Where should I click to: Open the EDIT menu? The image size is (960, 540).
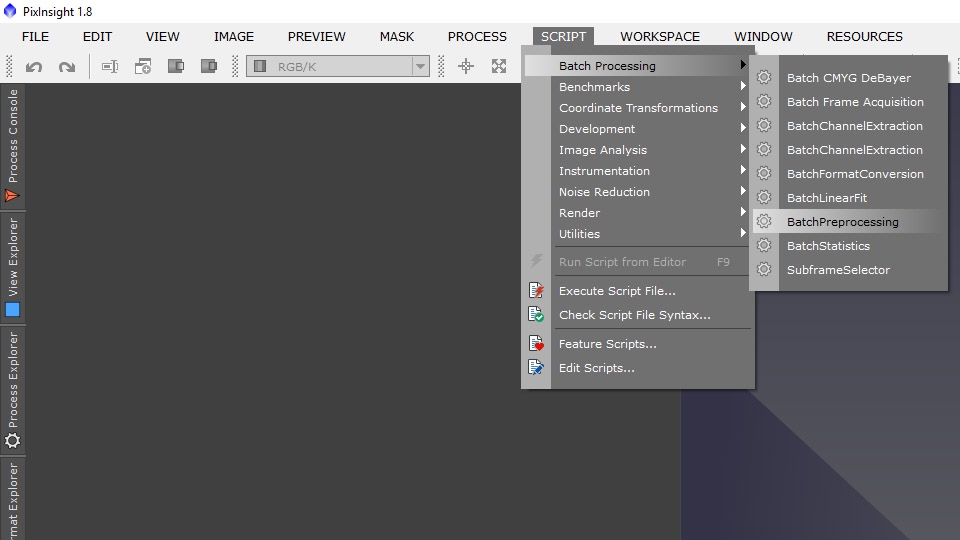coord(97,37)
